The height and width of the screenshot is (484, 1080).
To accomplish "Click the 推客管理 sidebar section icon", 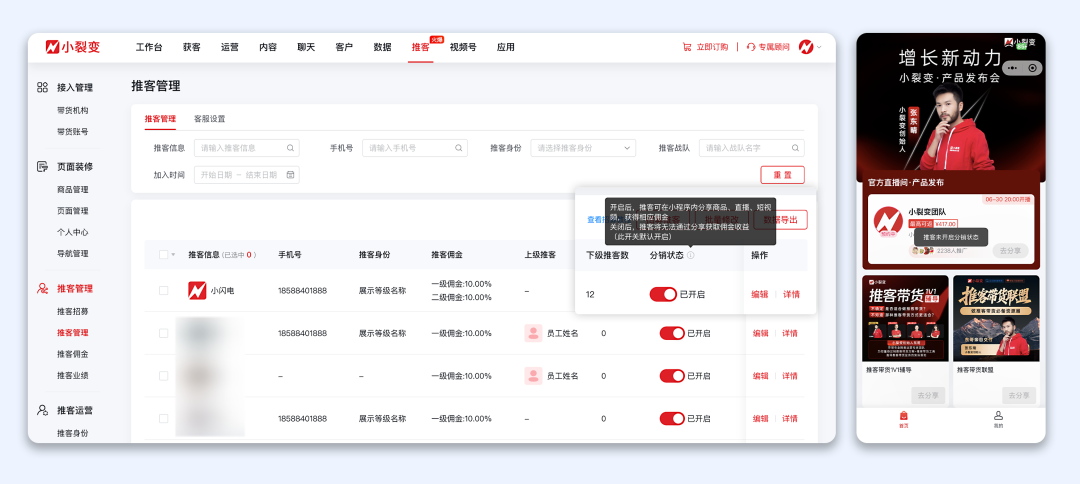I will coord(43,288).
